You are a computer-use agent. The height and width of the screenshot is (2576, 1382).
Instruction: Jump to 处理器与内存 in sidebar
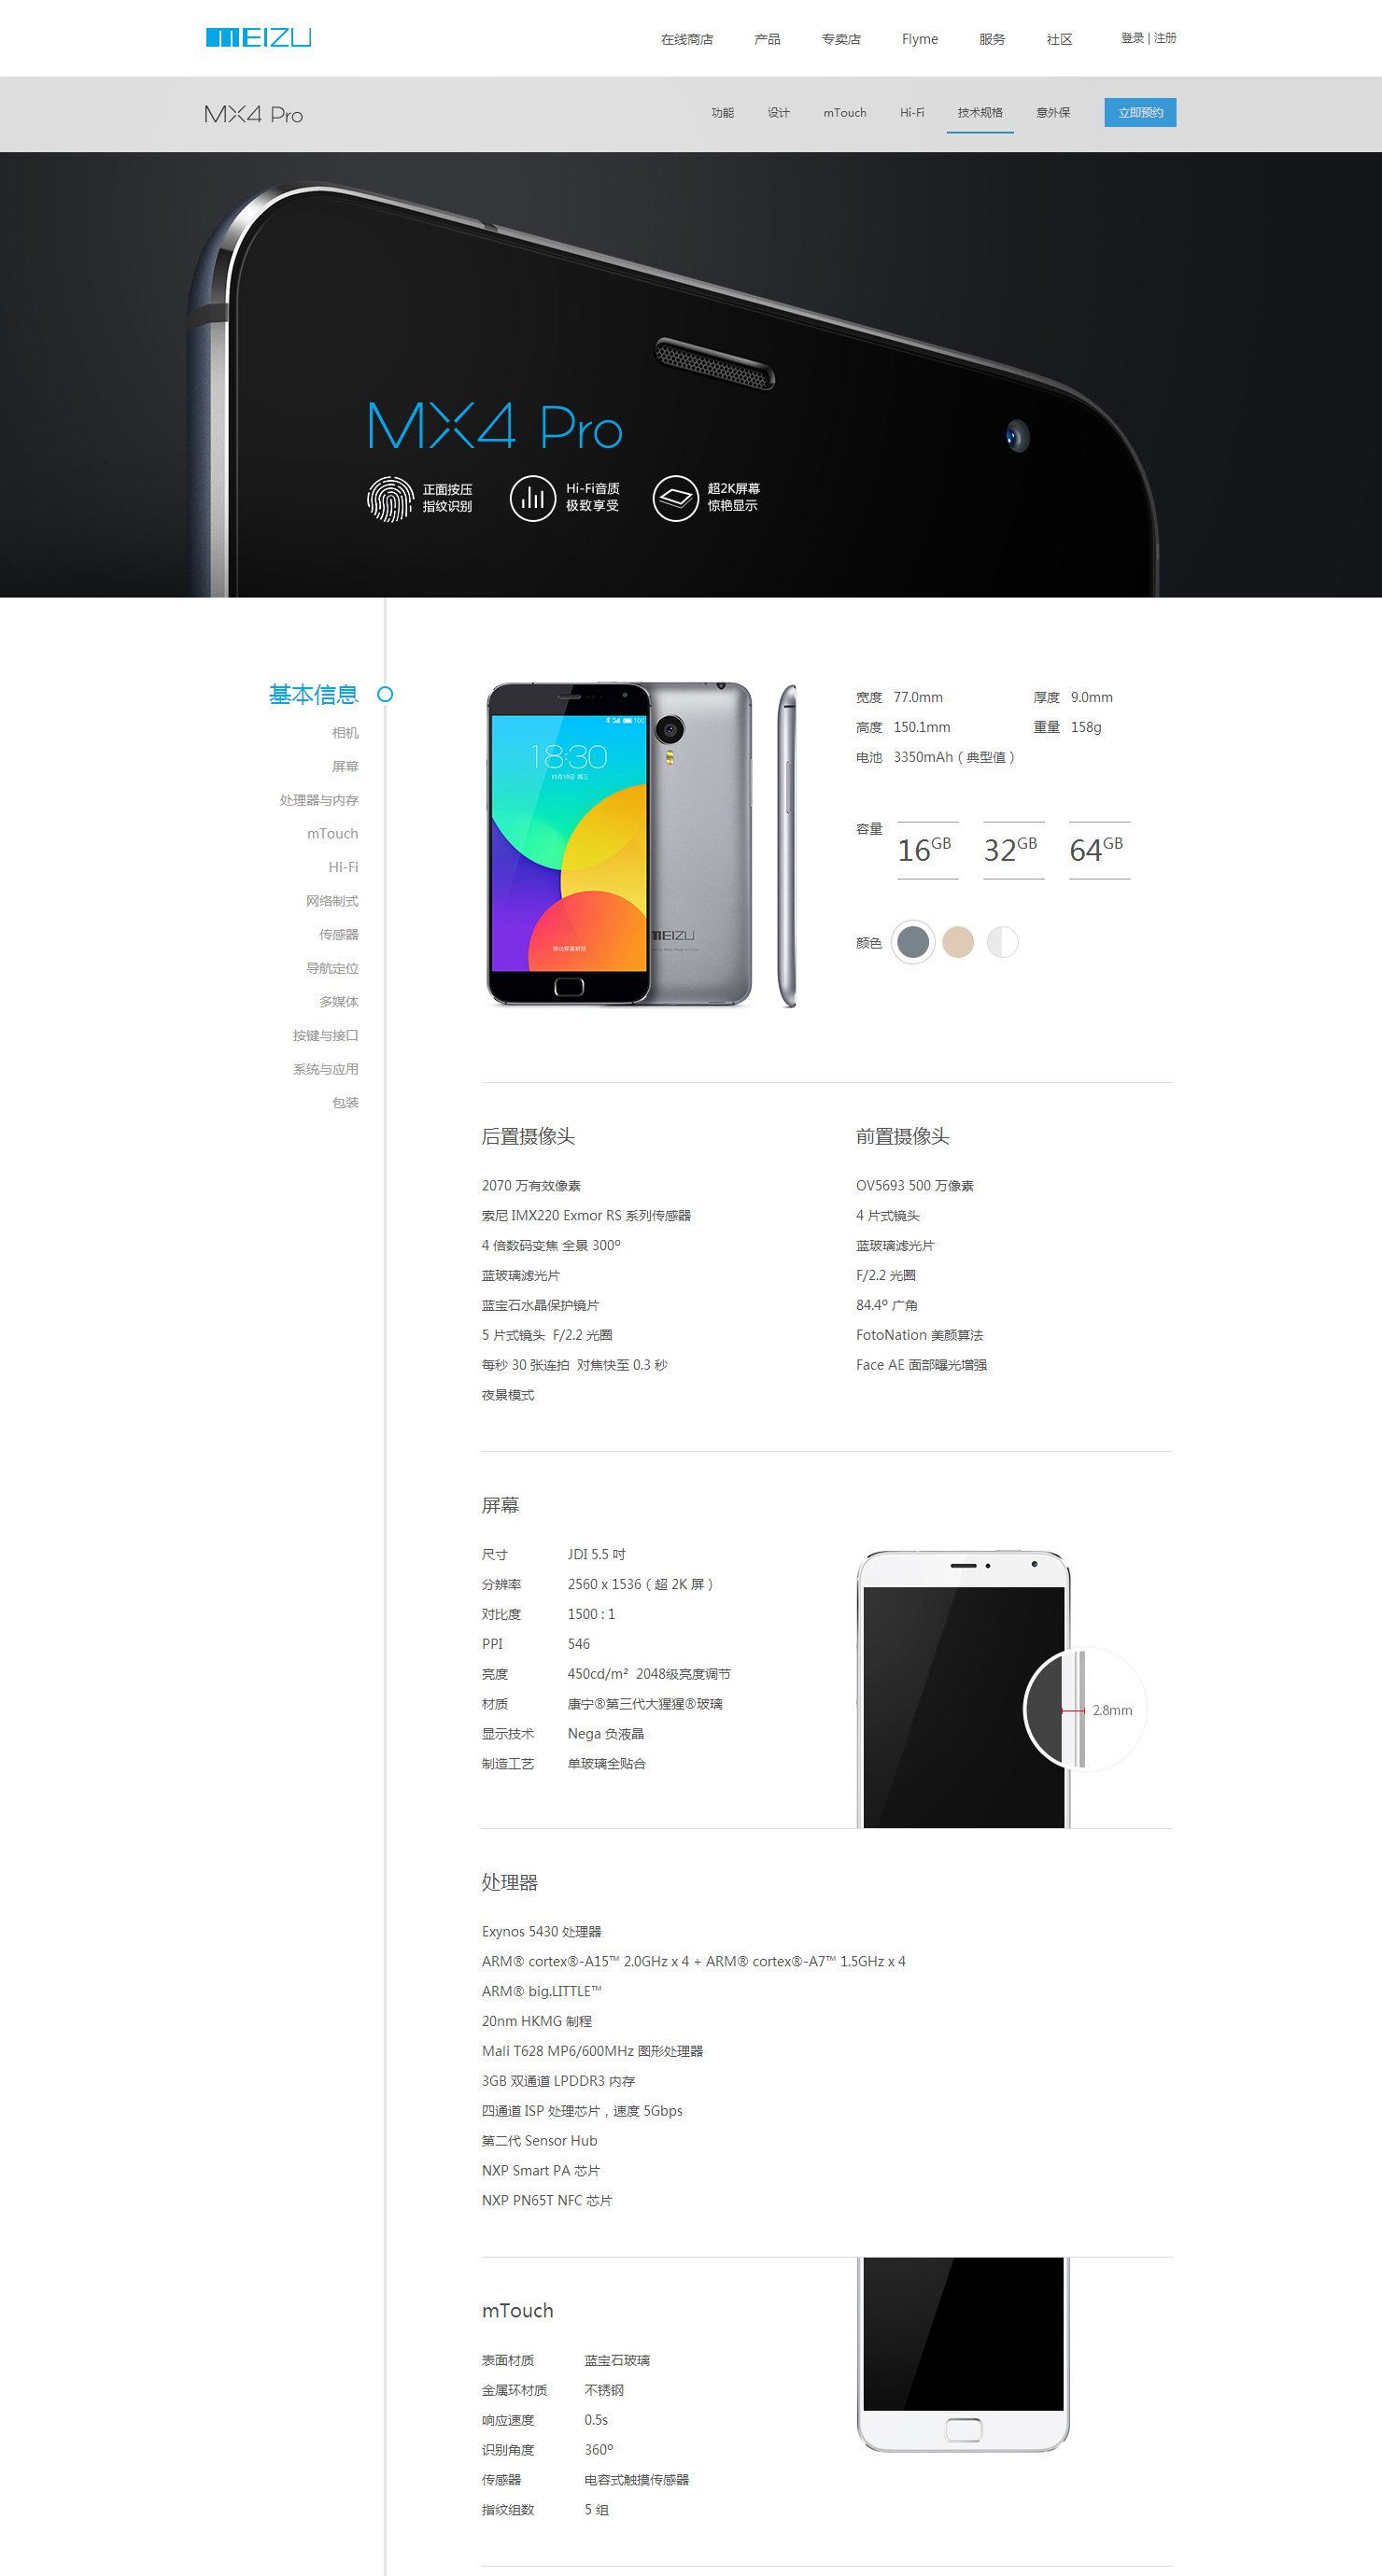coord(319,800)
